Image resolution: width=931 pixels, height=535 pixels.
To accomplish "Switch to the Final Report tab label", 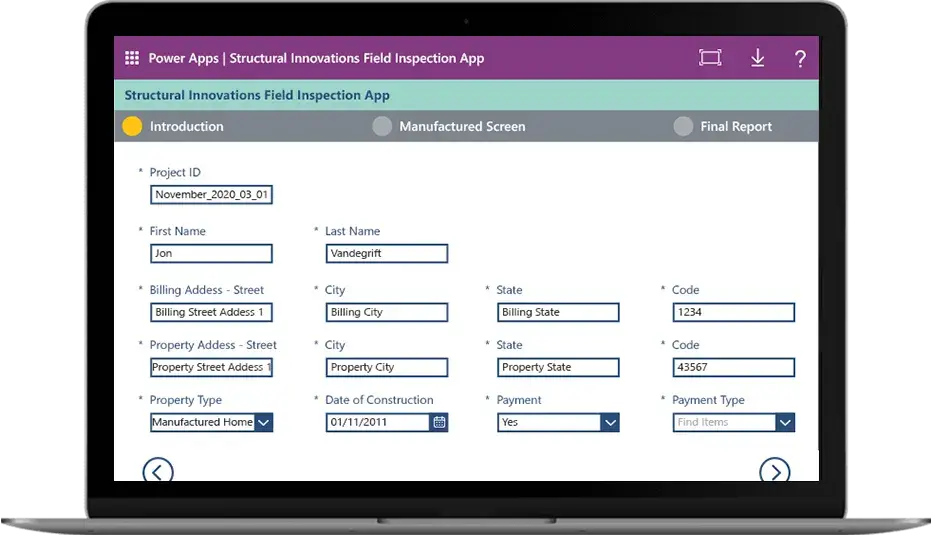I will (x=736, y=126).
